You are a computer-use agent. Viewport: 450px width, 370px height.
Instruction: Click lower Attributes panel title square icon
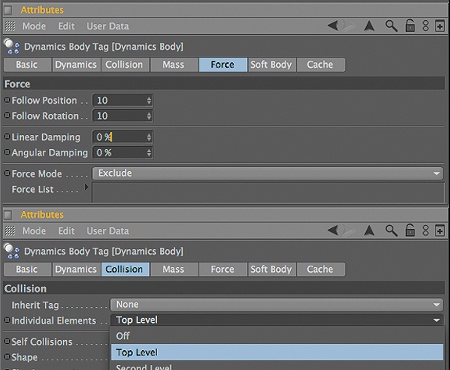click(x=8, y=215)
